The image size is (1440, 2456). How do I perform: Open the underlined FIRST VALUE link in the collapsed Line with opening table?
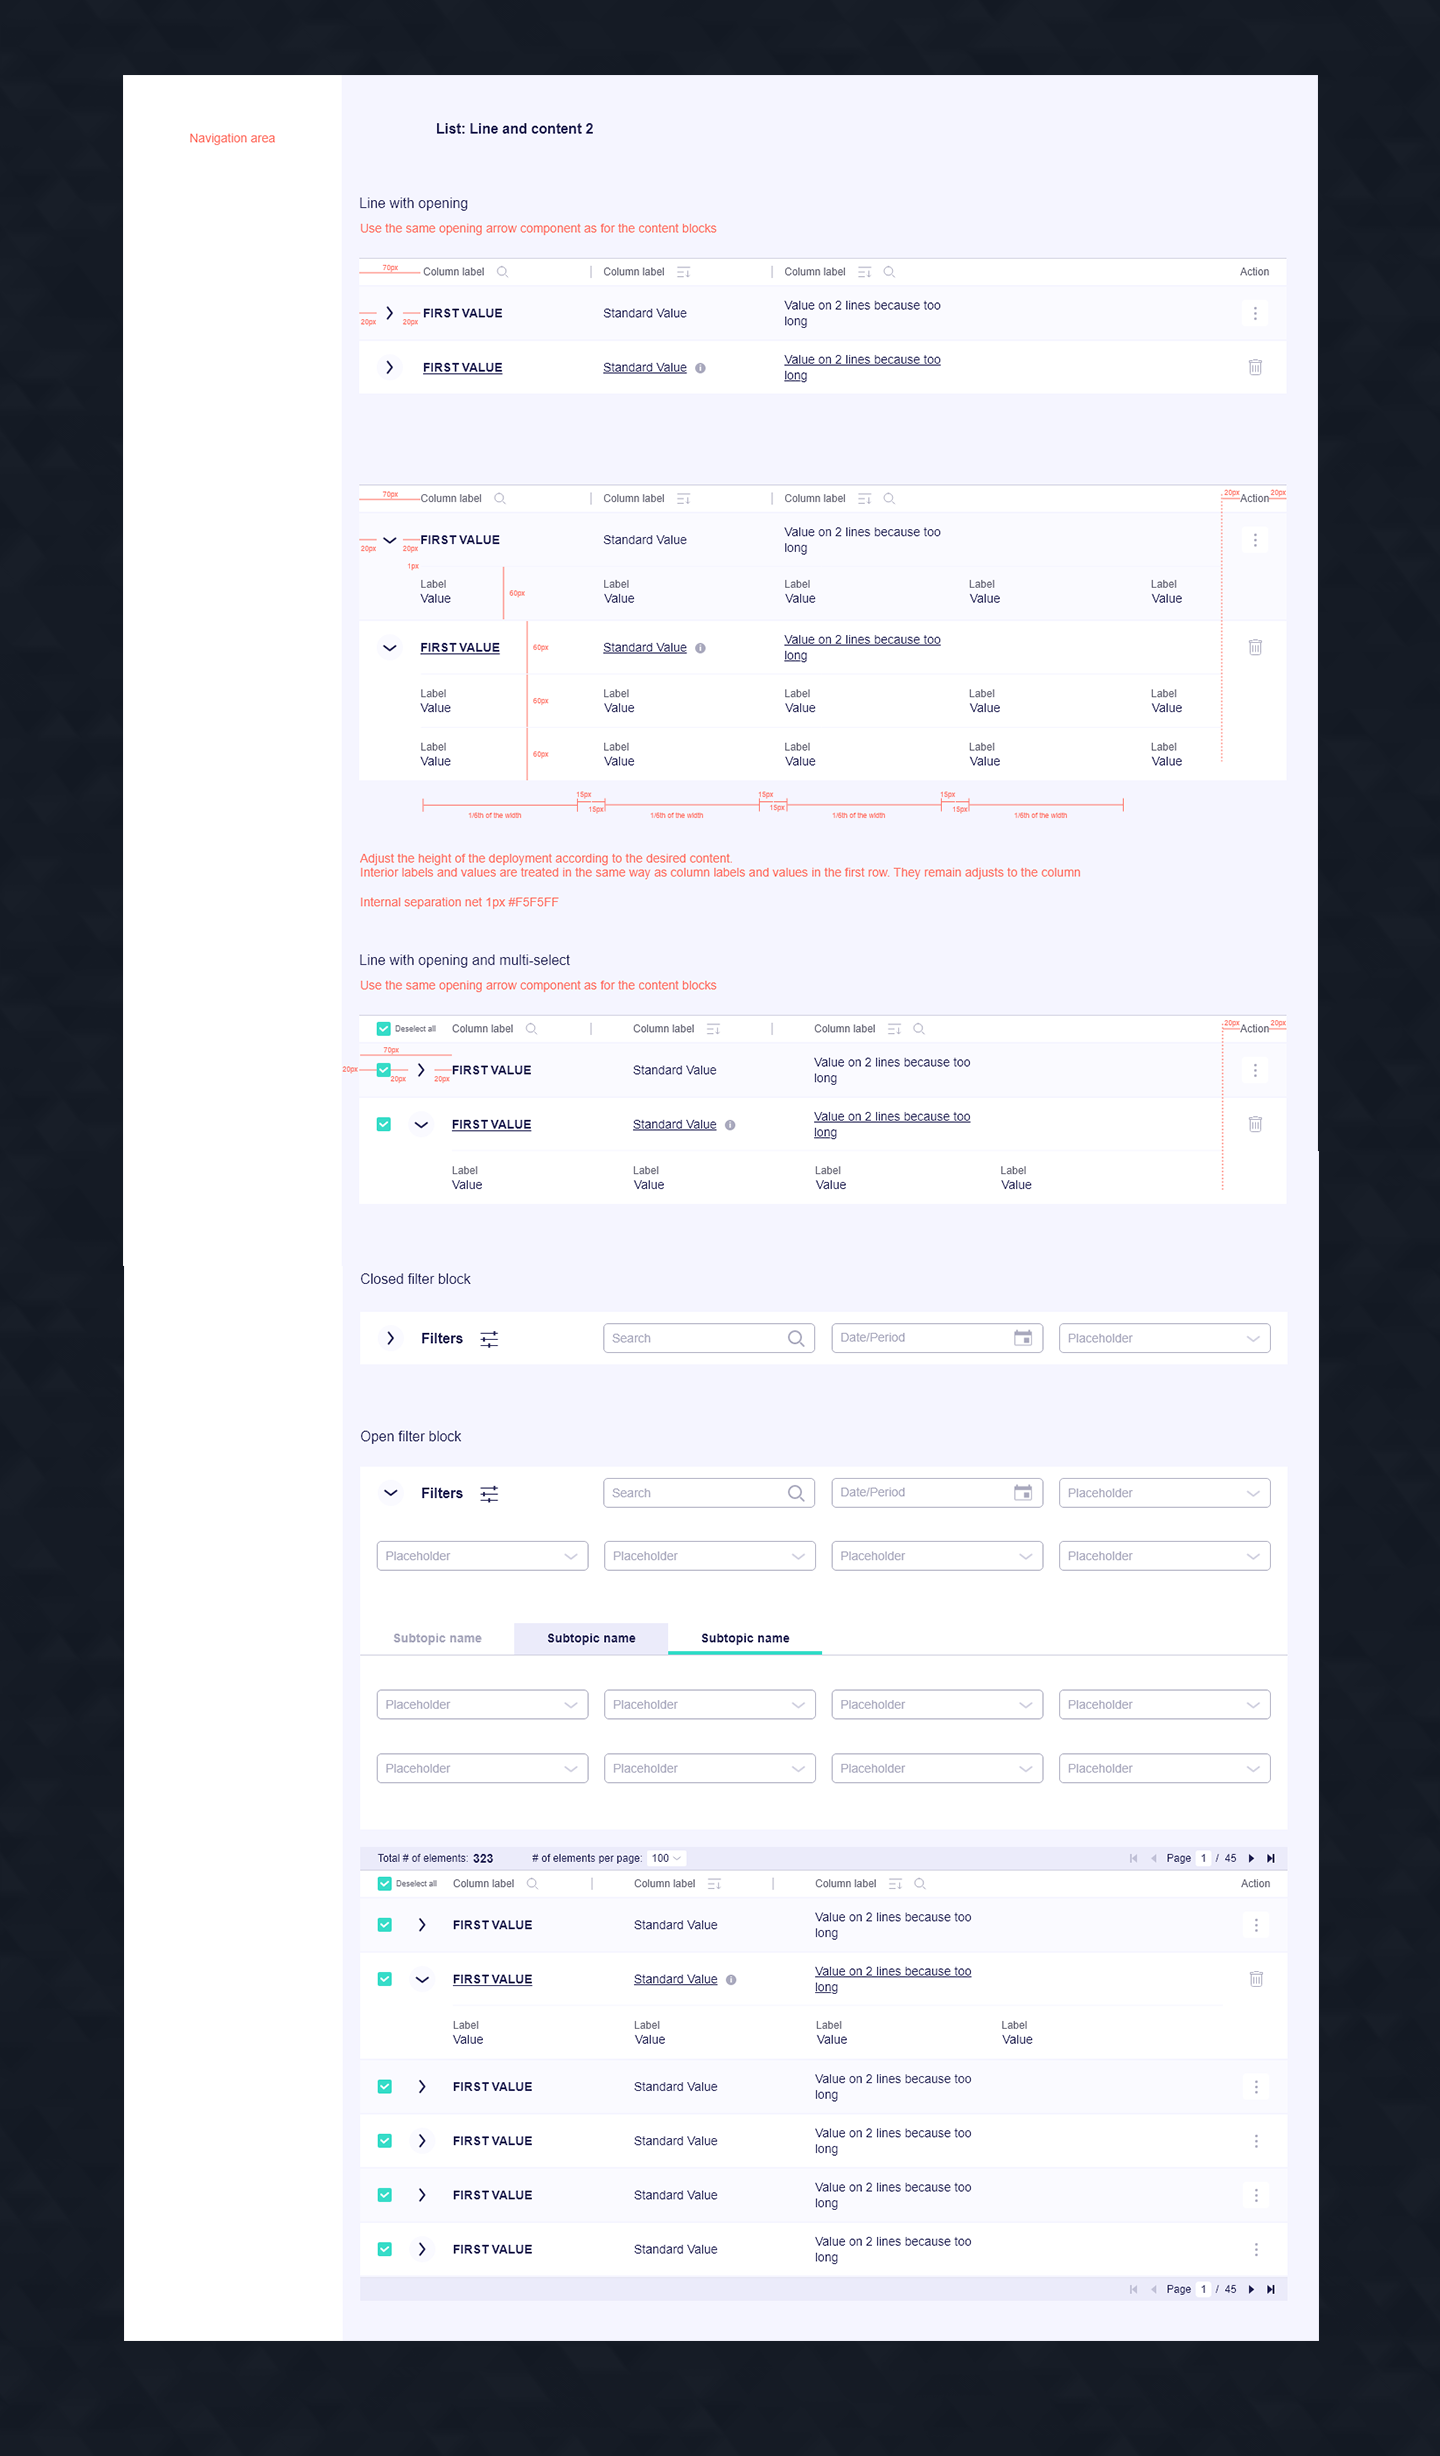tap(462, 368)
